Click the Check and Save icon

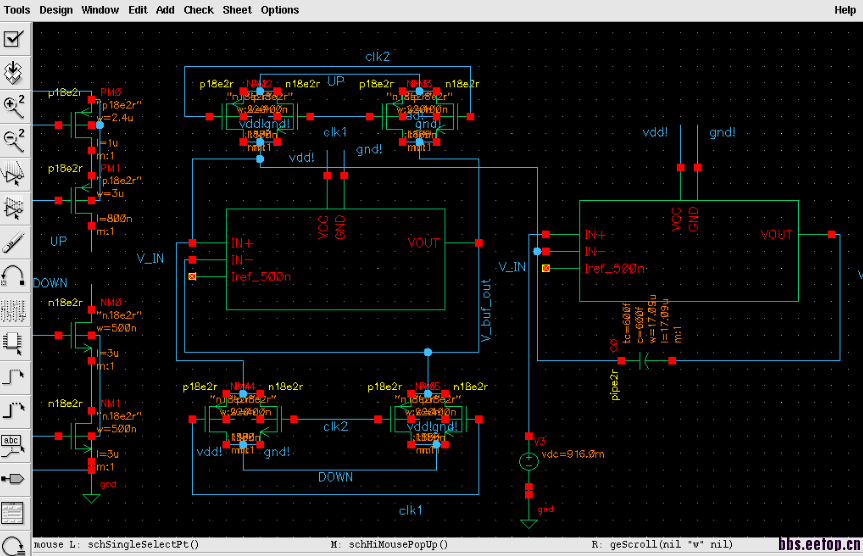click(14, 39)
